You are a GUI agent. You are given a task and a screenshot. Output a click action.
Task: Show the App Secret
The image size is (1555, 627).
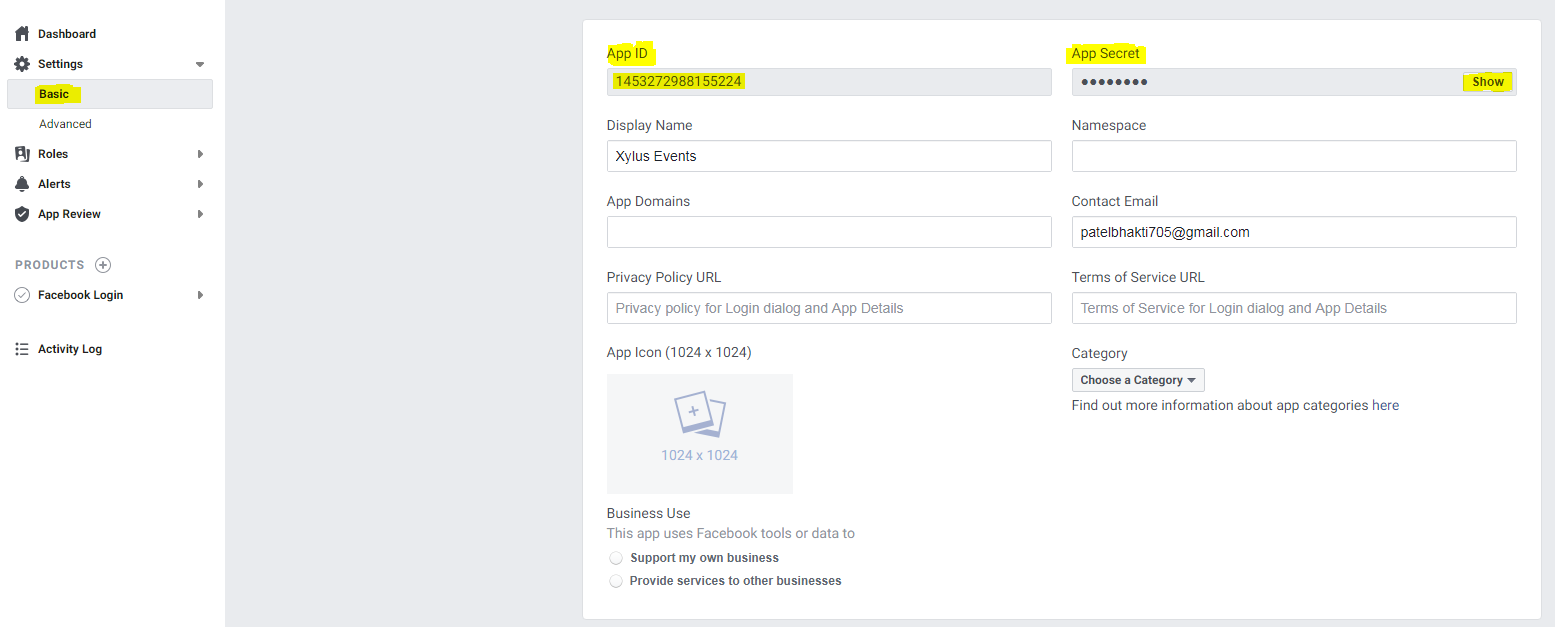click(x=1487, y=82)
